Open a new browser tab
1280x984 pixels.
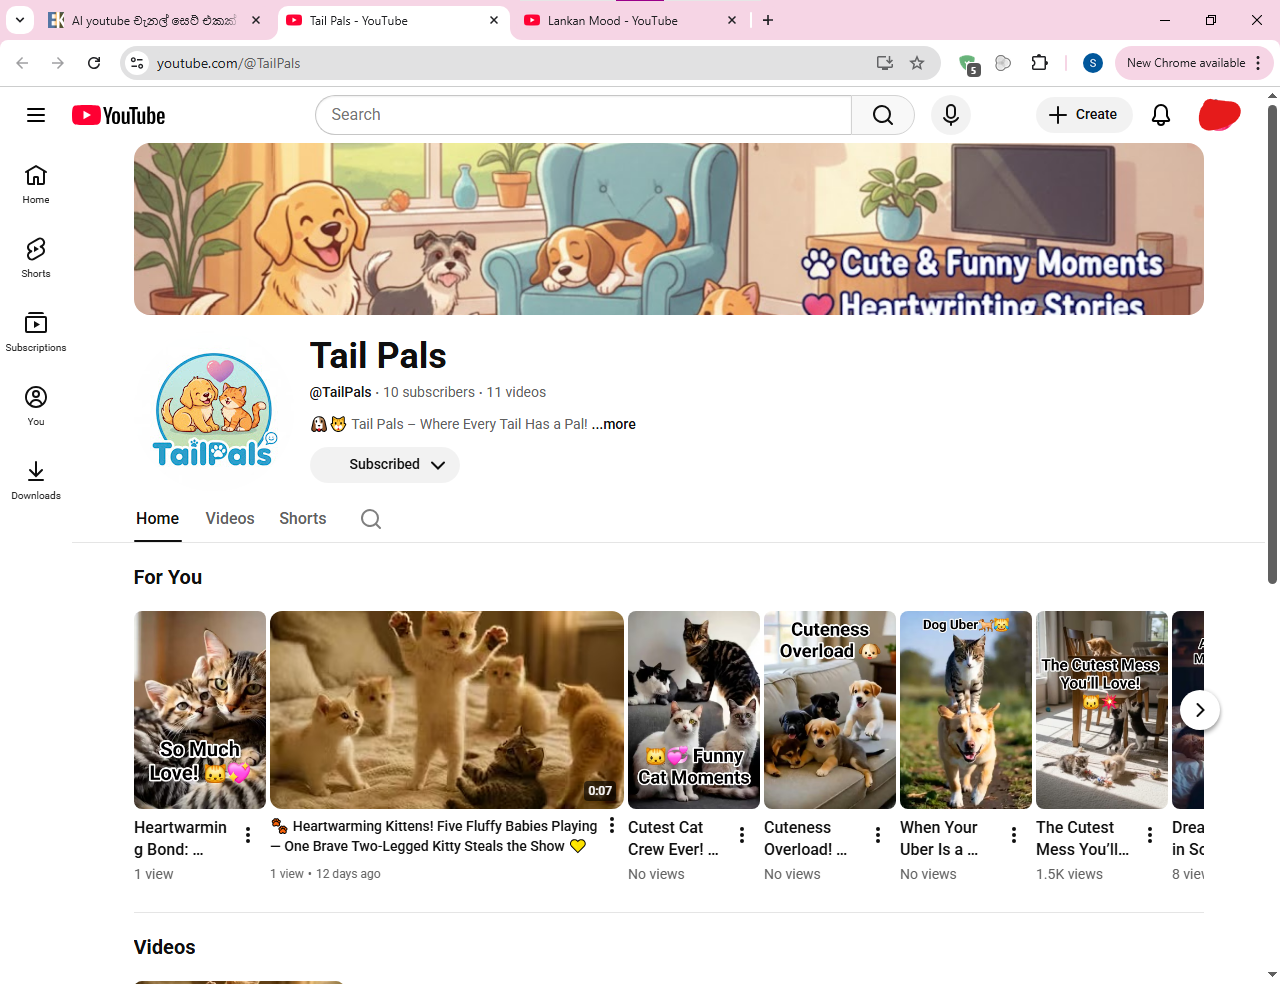pos(768,20)
